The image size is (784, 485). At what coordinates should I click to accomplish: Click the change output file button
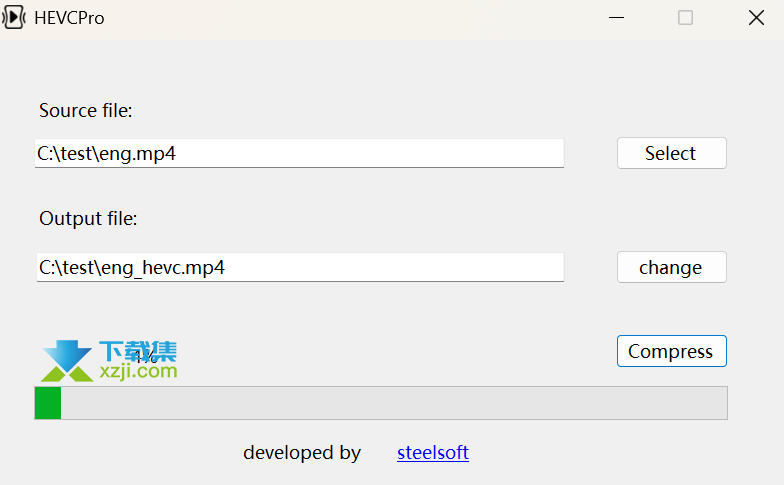coord(672,267)
